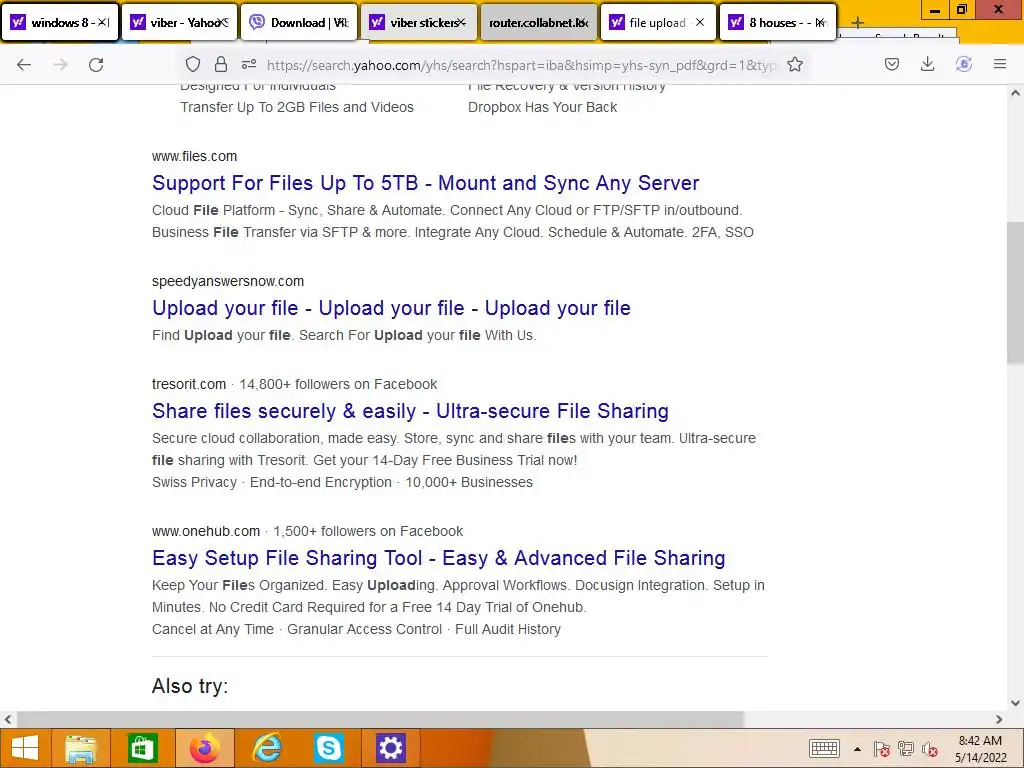Launch File Explorer from the taskbar

tap(81, 748)
